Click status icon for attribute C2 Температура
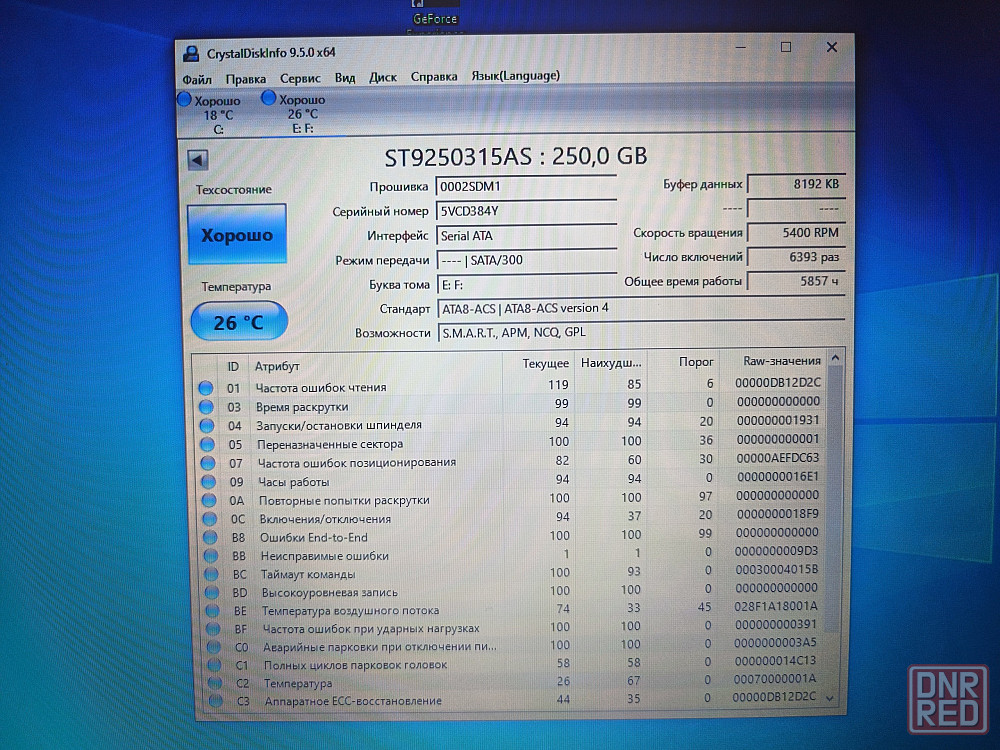Screen dimensions: 1000x750 216,683
